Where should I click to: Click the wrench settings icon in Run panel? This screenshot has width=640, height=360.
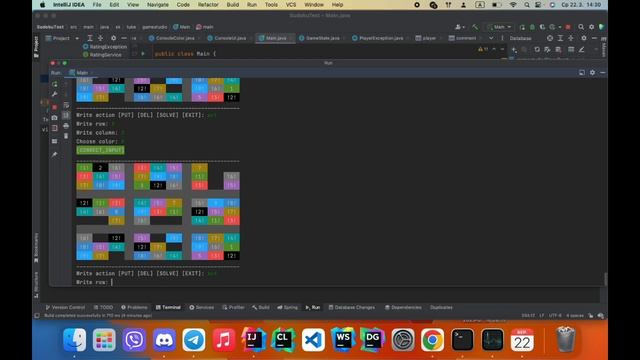click(x=55, y=94)
